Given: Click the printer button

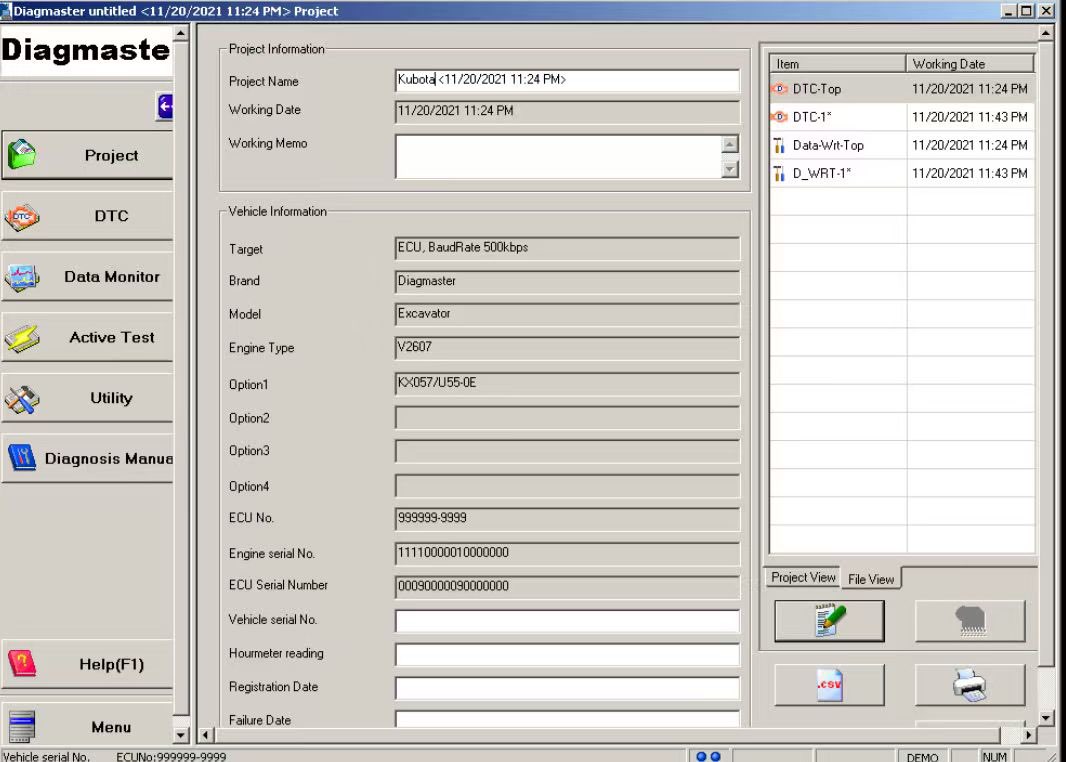Looking at the screenshot, I should (969, 685).
